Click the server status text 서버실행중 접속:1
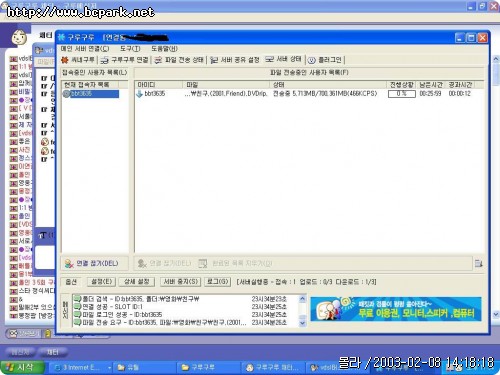The width and height of the screenshot is (500, 375). click(x=306, y=282)
